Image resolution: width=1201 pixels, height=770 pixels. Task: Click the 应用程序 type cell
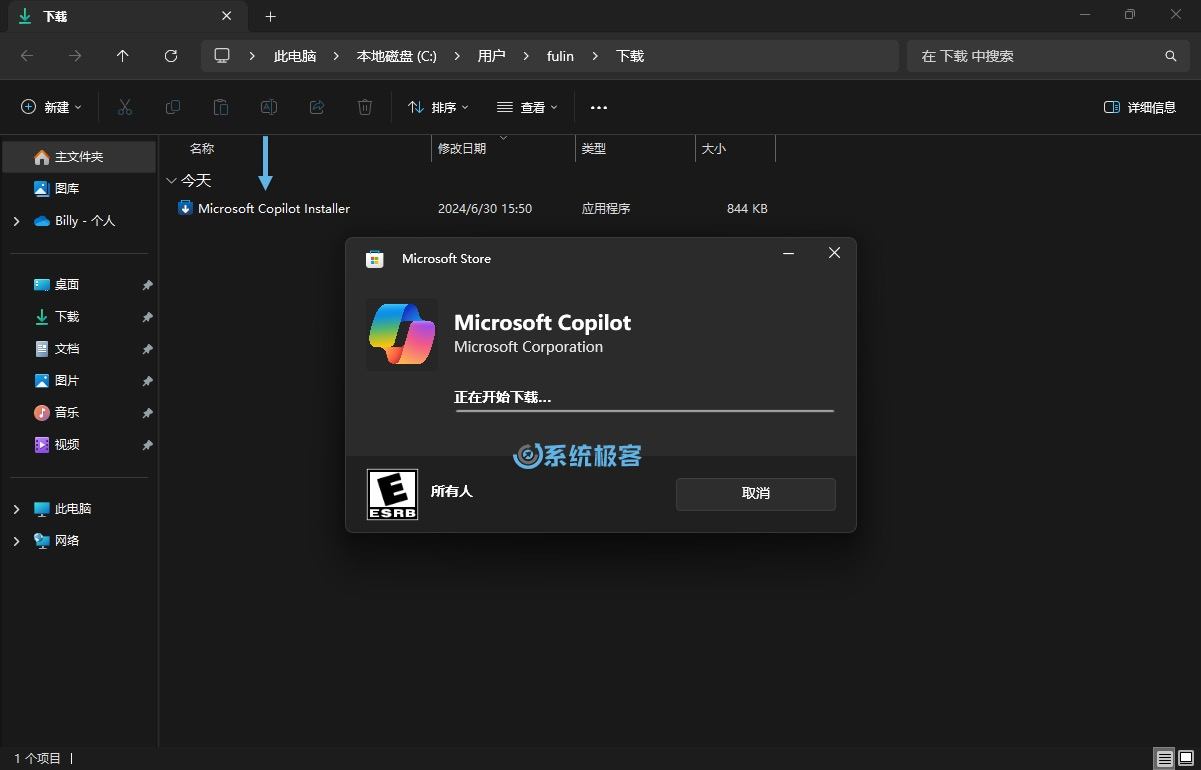(606, 209)
